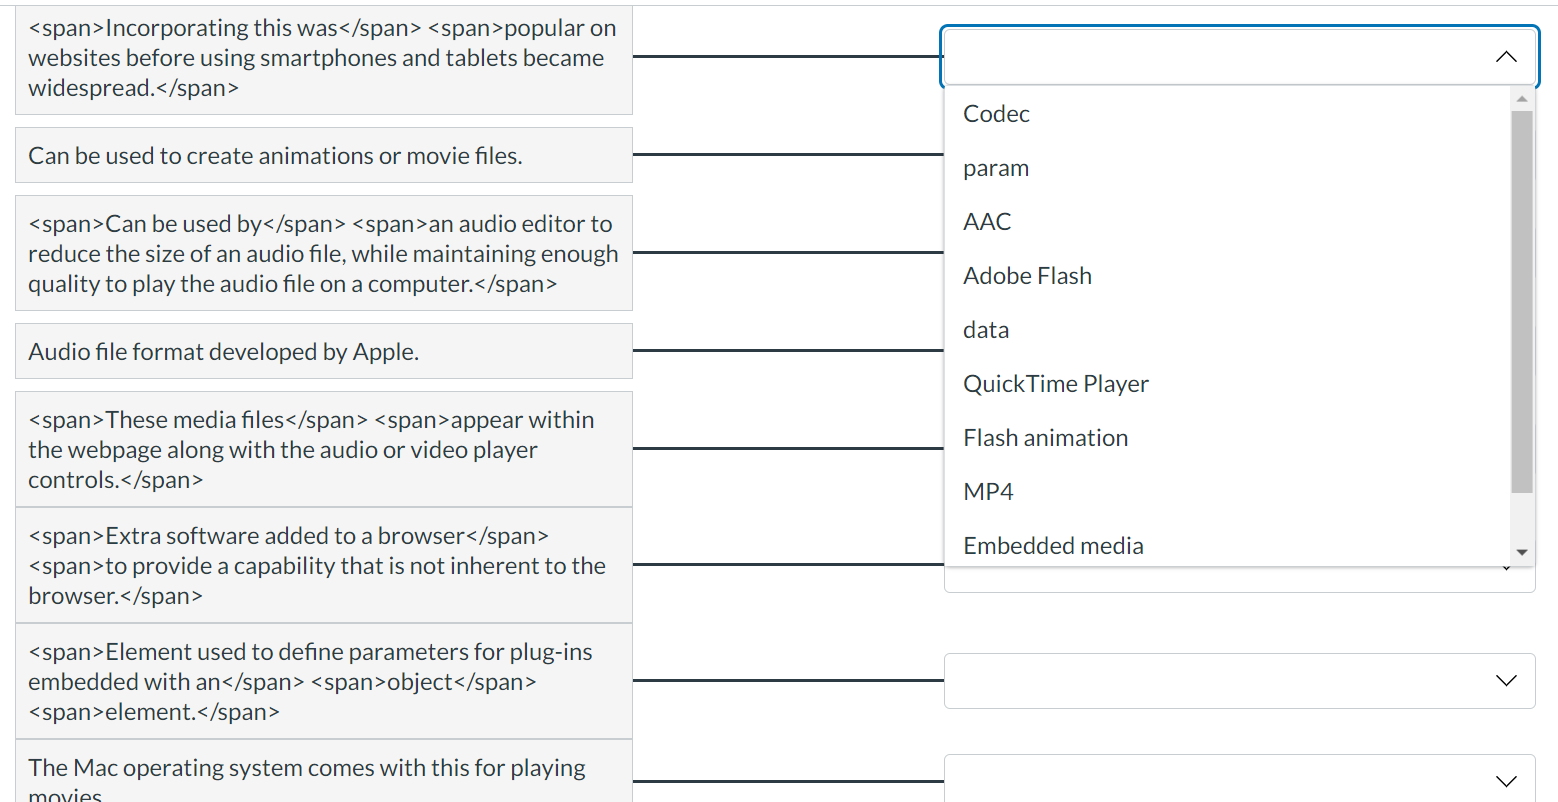Screen dimensions: 1558x802
Task: Click the question about reducing audio file size
Action: click(322, 252)
